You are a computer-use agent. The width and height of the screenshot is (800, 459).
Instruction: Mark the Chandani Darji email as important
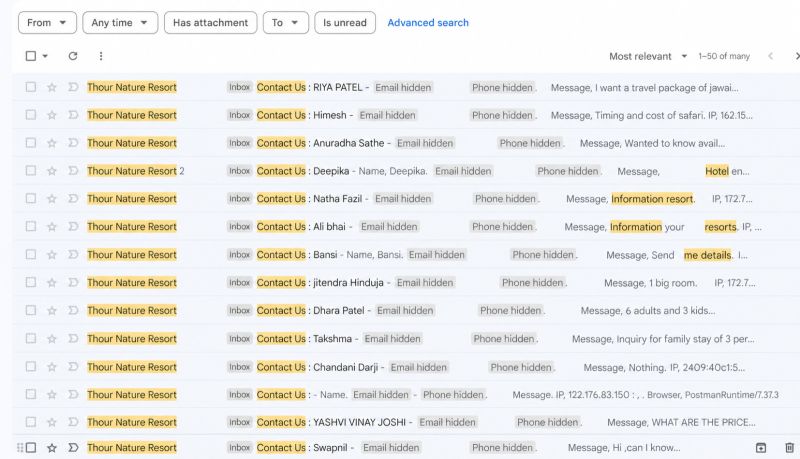[73, 367]
